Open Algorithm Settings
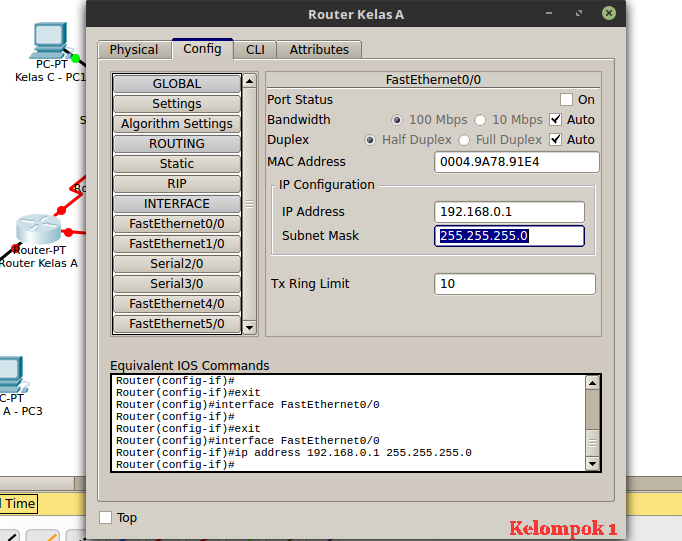 point(177,124)
